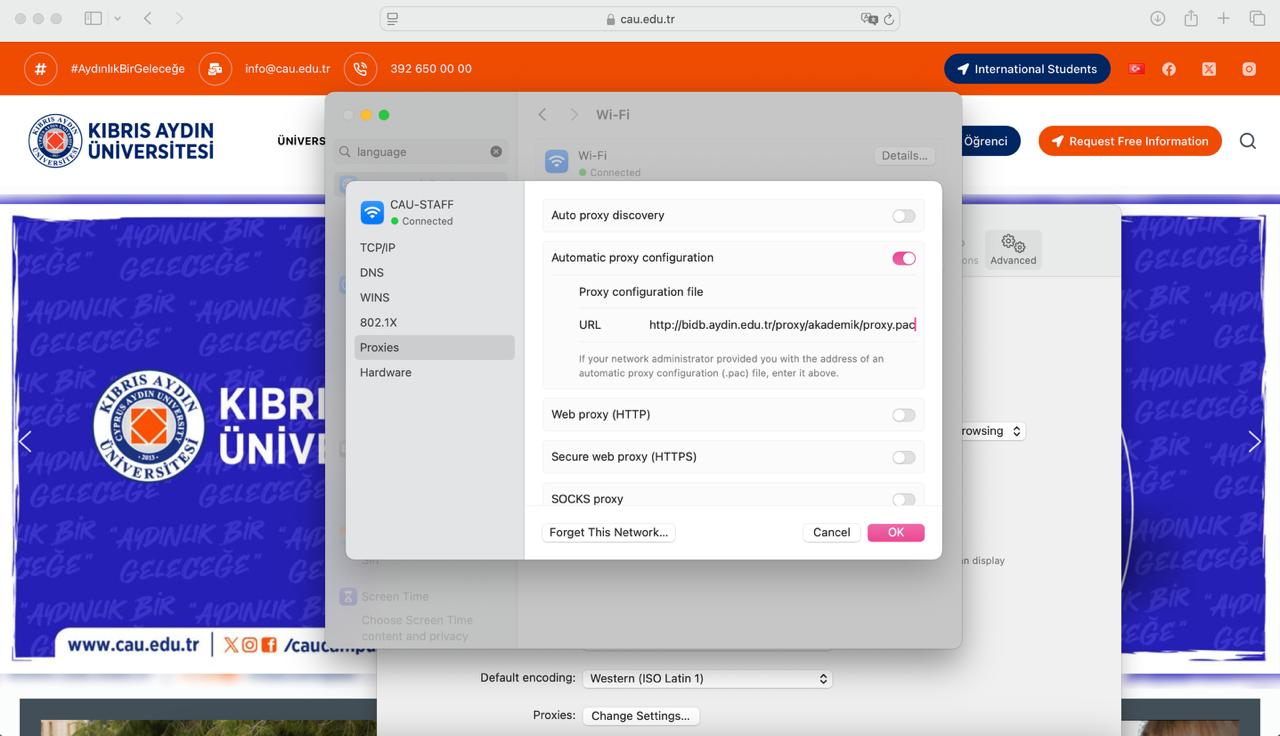Click the Safari reload page icon
The width and height of the screenshot is (1280, 736).
888,19
